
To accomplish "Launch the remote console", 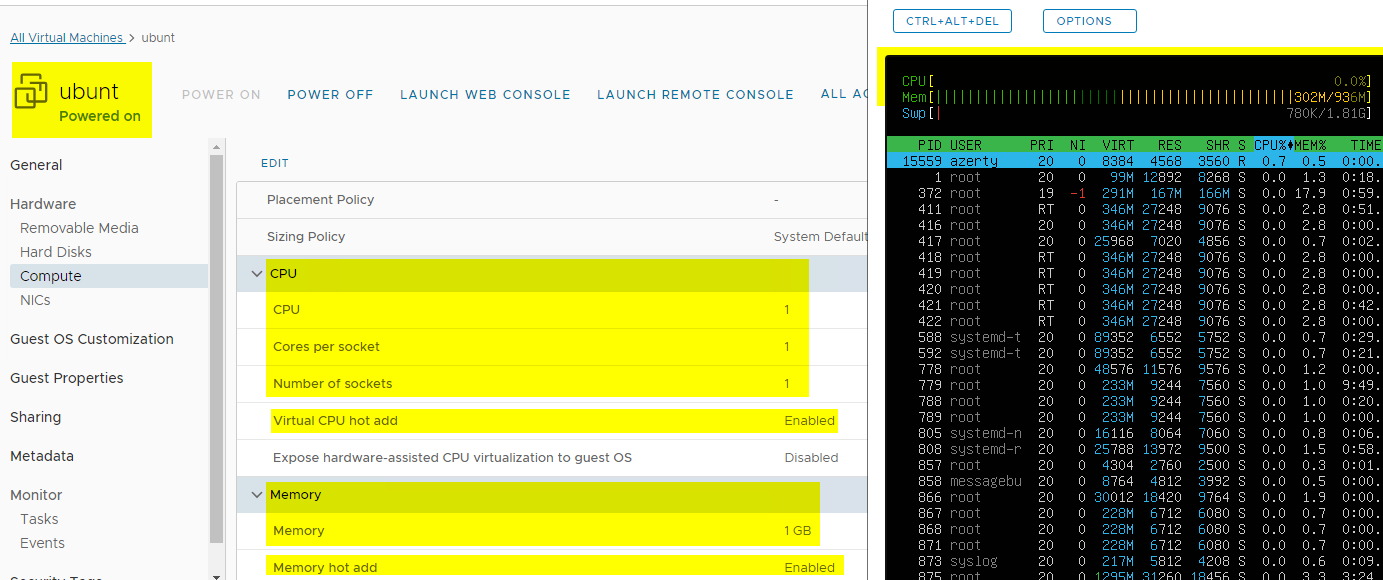I will pyautogui.click(x=695, y=95).
